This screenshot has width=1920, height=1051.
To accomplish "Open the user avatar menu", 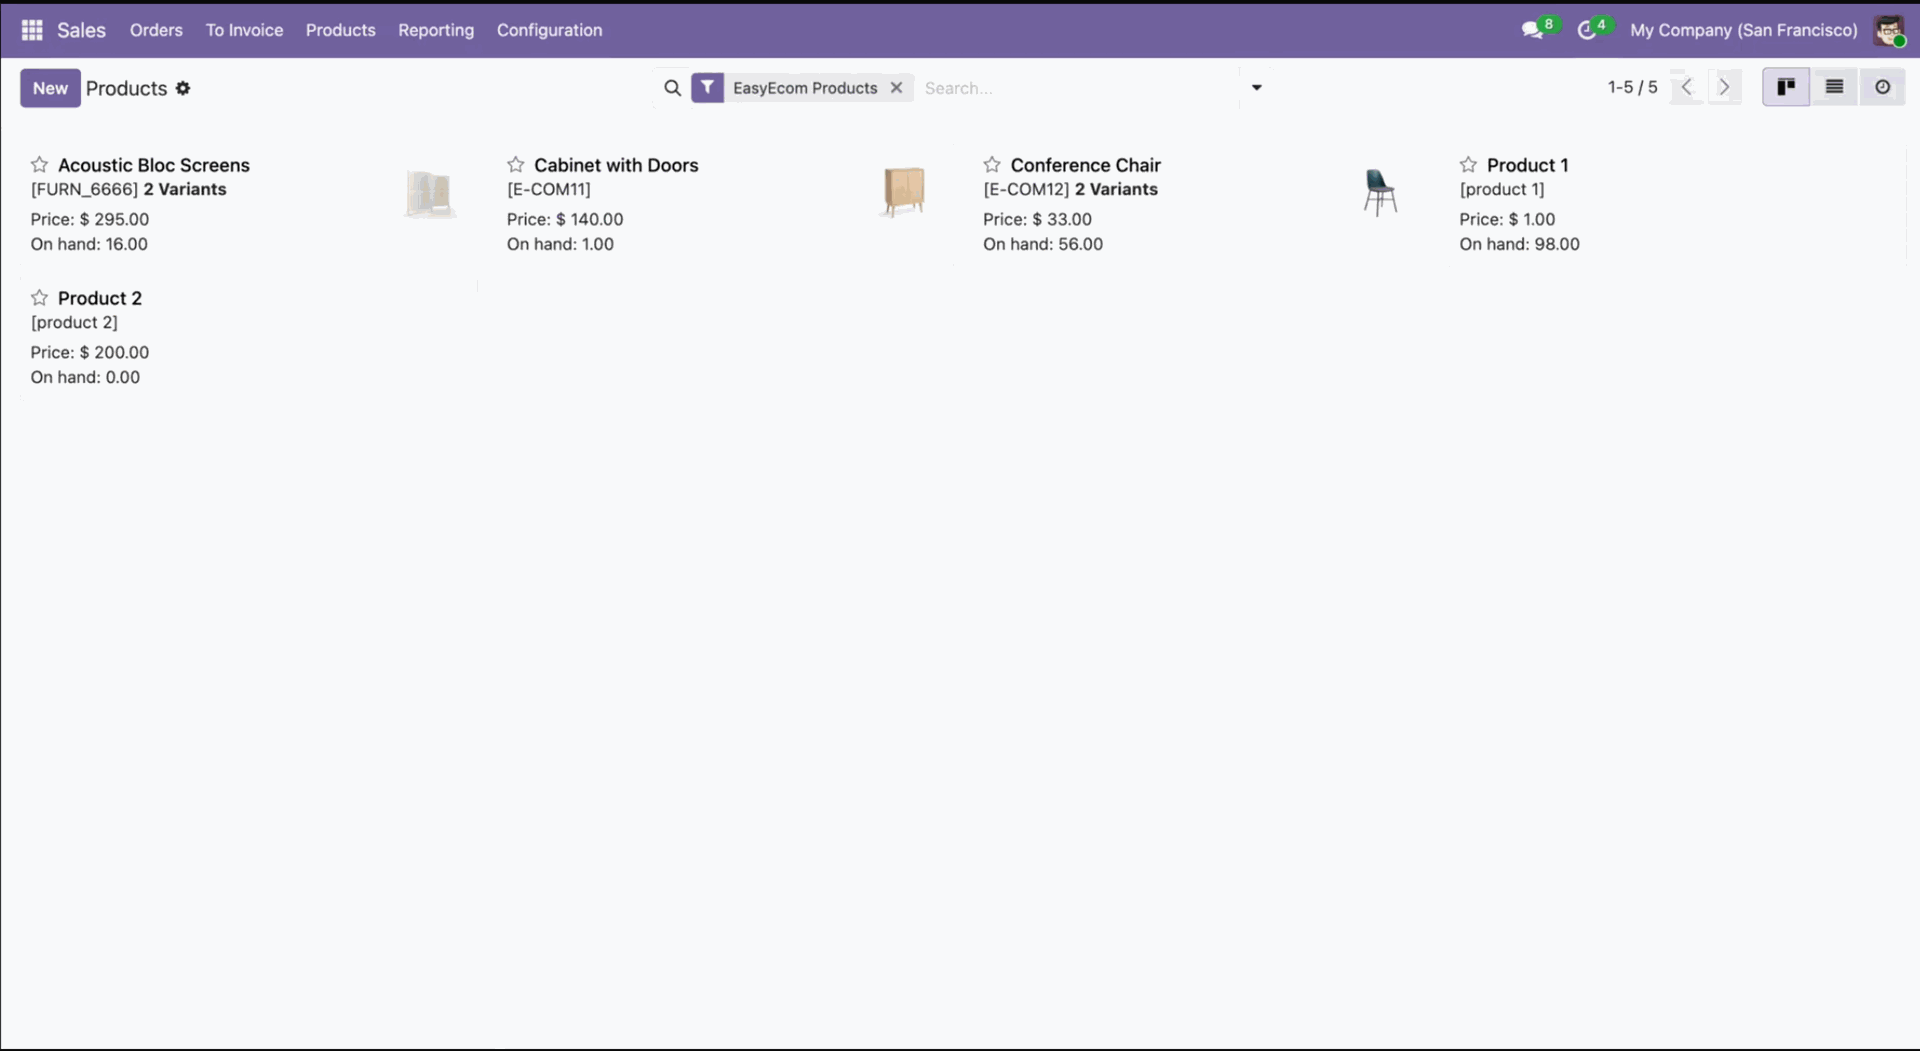I will point(1888,30).
